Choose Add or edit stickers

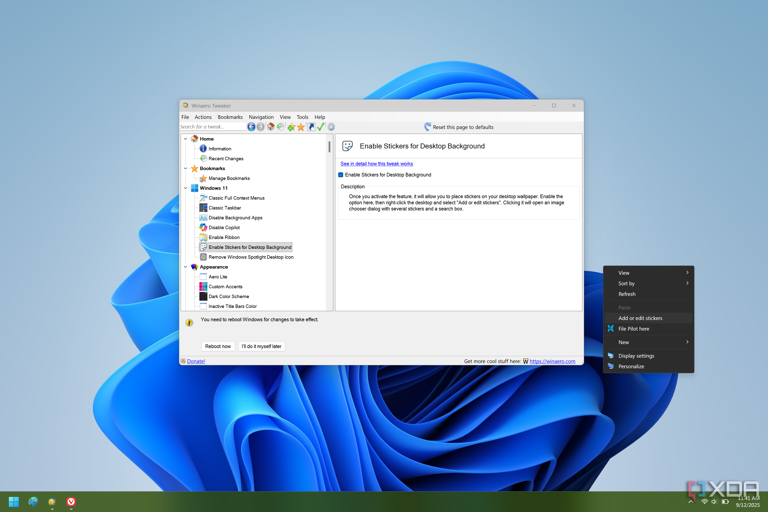(640, 318)
